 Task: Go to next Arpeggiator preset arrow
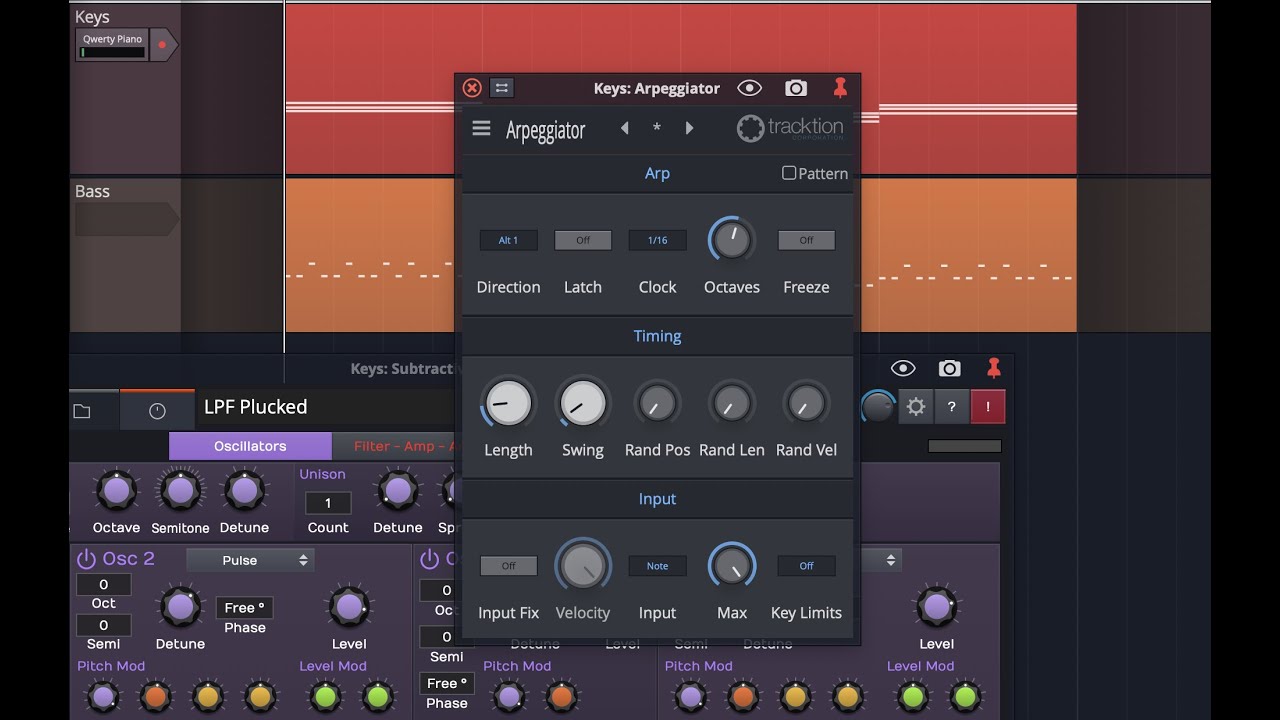click(x=689, y=128)
